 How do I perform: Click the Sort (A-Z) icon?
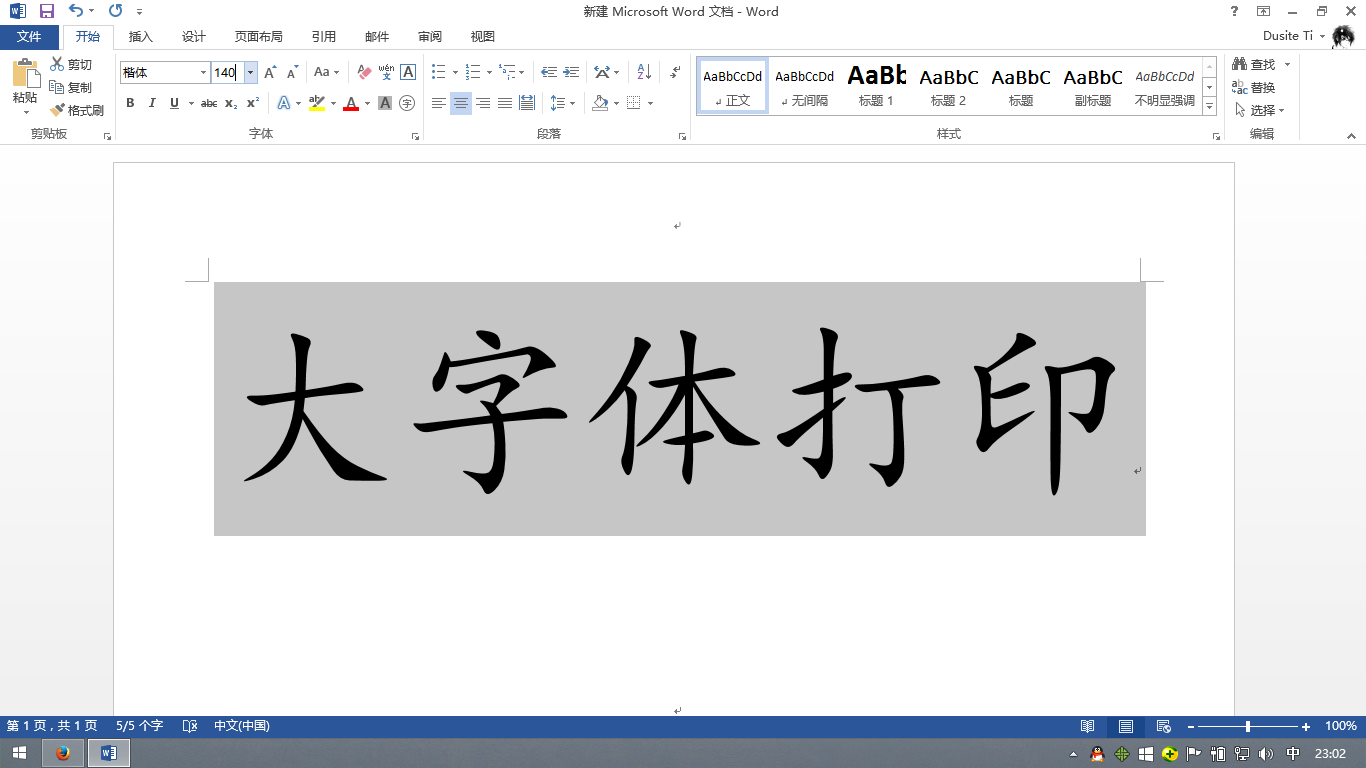click(644, 72)
